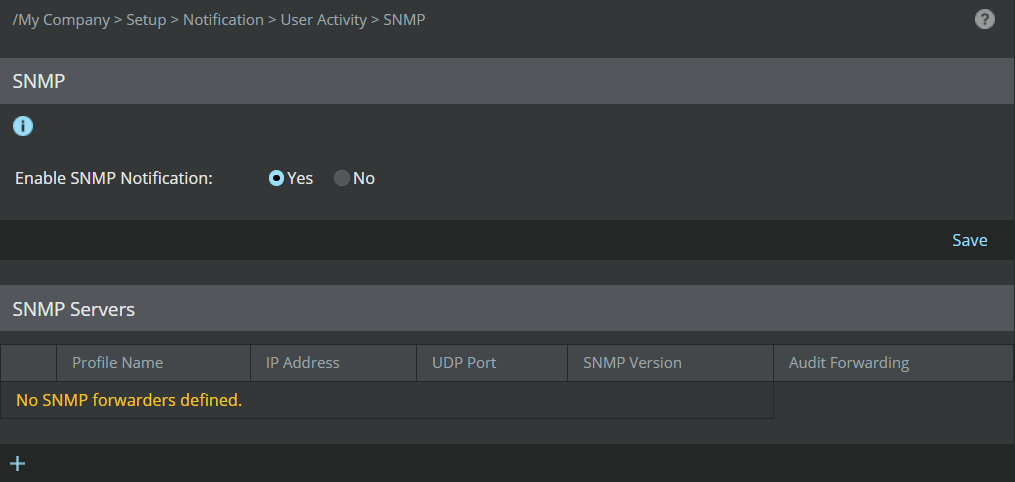The image size is (1015, 482).
Task: Open the help question mark icon
Action: tap(985, 19)
